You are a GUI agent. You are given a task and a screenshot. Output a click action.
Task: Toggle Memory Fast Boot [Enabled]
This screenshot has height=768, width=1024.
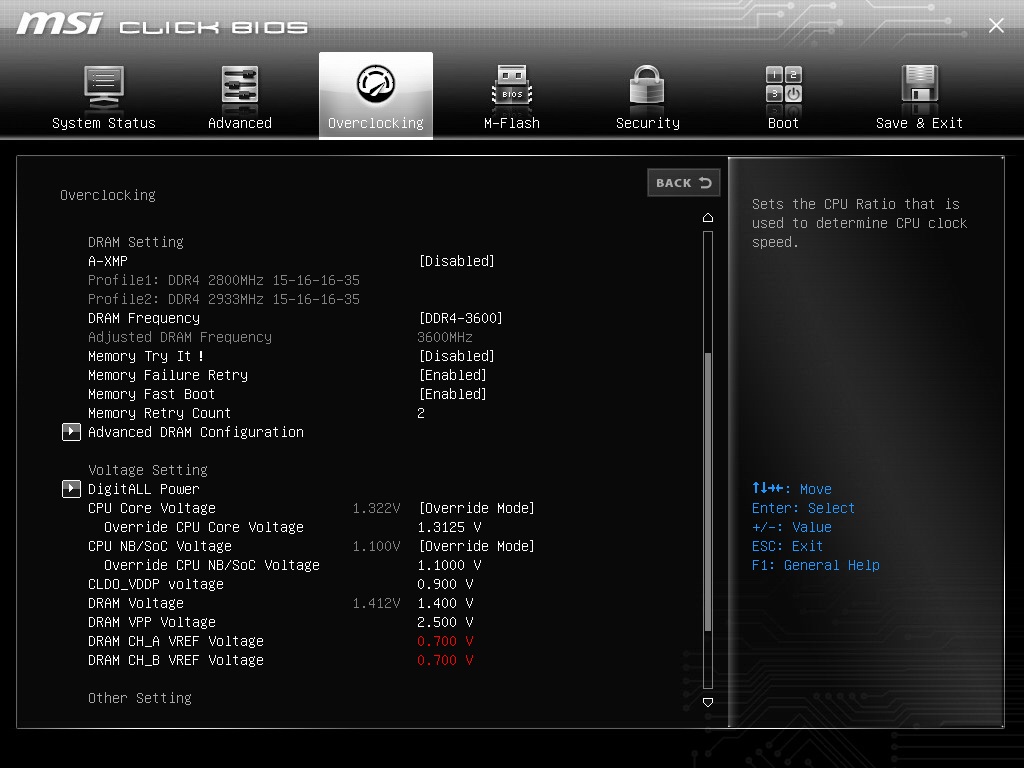point(453,394)
